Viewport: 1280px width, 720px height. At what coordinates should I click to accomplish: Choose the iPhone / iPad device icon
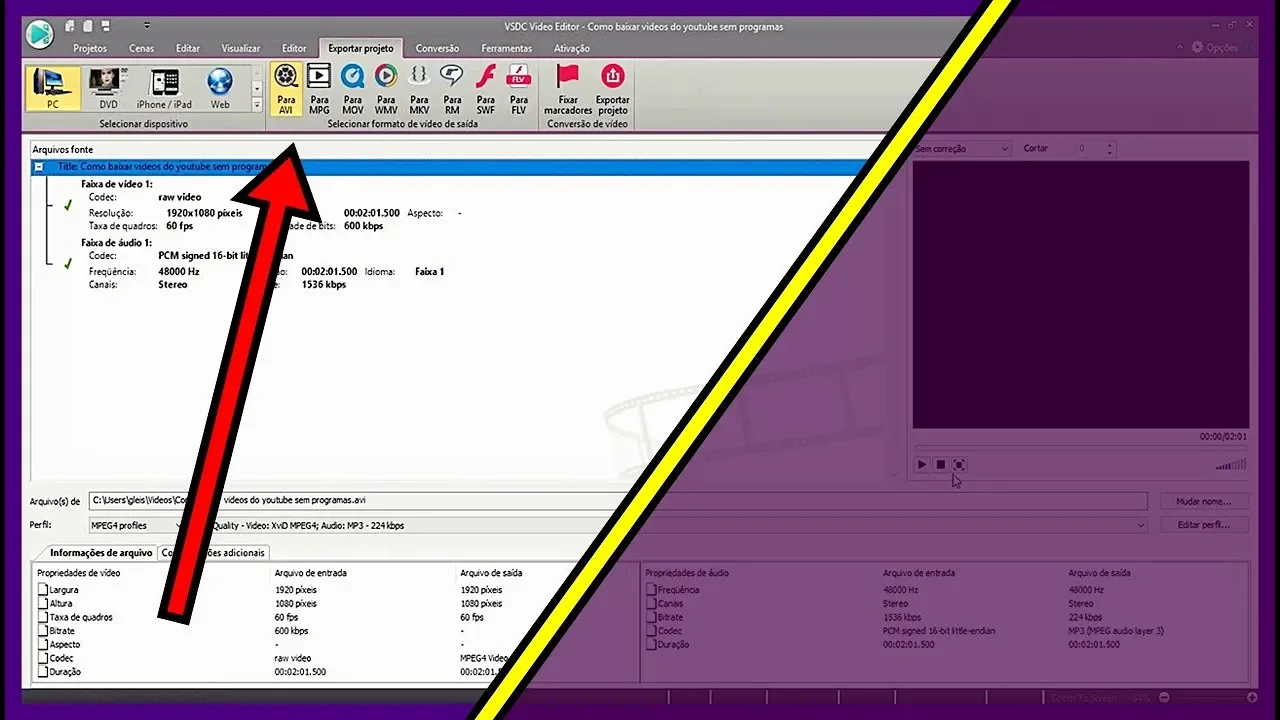click(164, 88)
